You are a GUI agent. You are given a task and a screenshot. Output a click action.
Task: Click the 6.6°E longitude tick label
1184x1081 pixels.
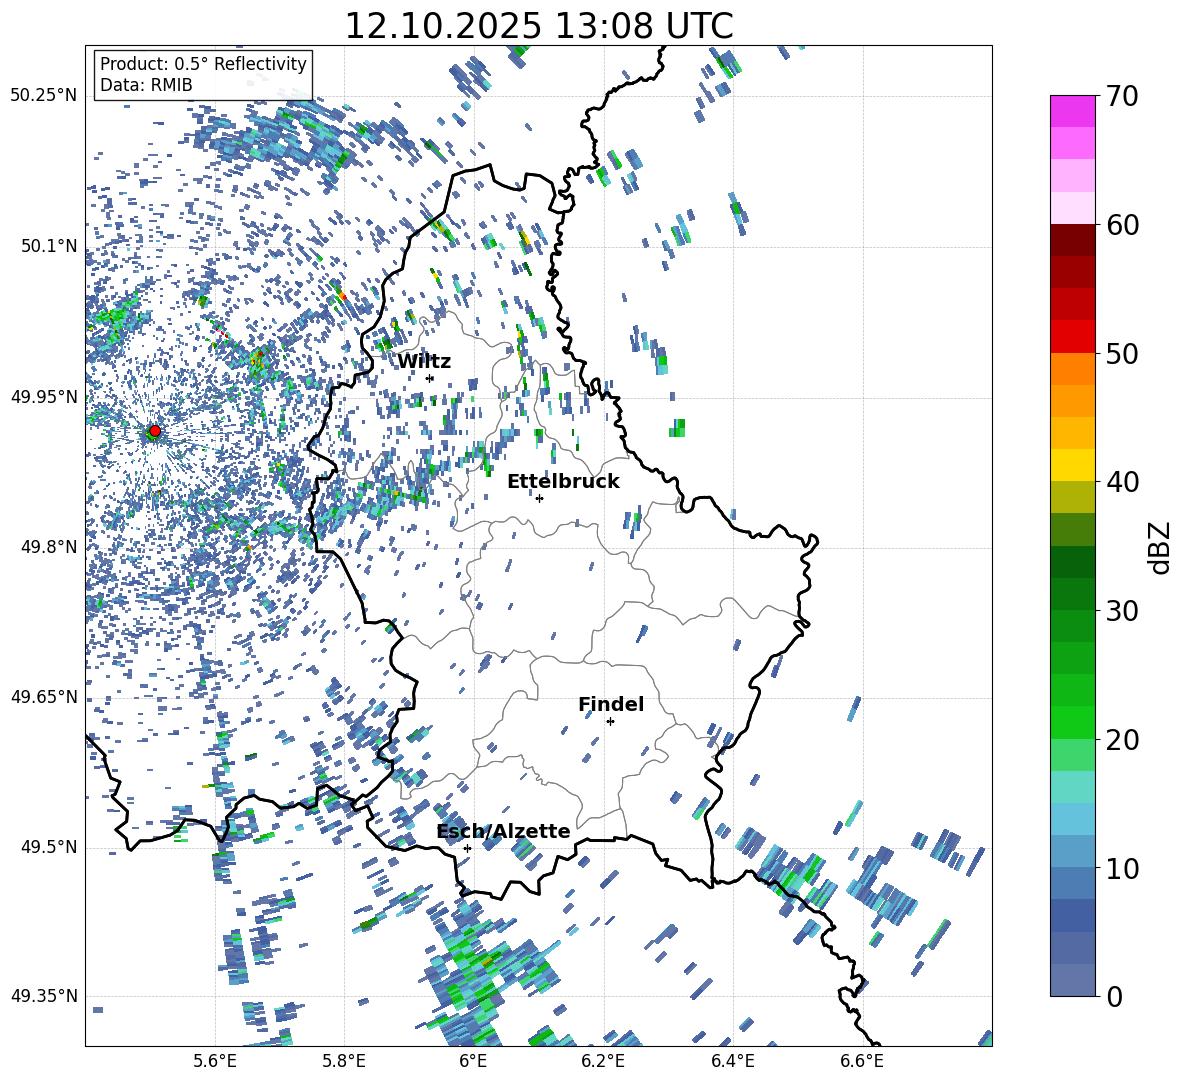click(x=862, y=1060)
